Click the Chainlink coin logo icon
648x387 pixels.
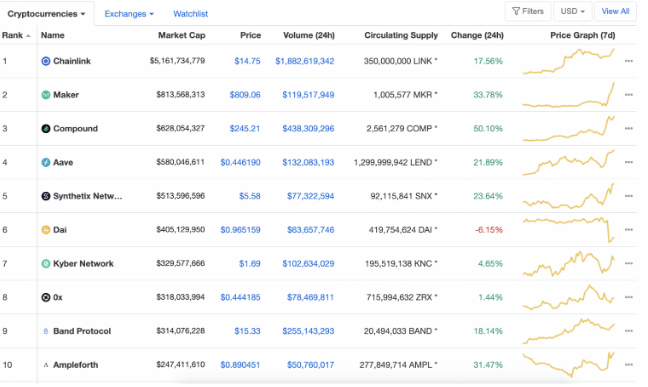46,61
